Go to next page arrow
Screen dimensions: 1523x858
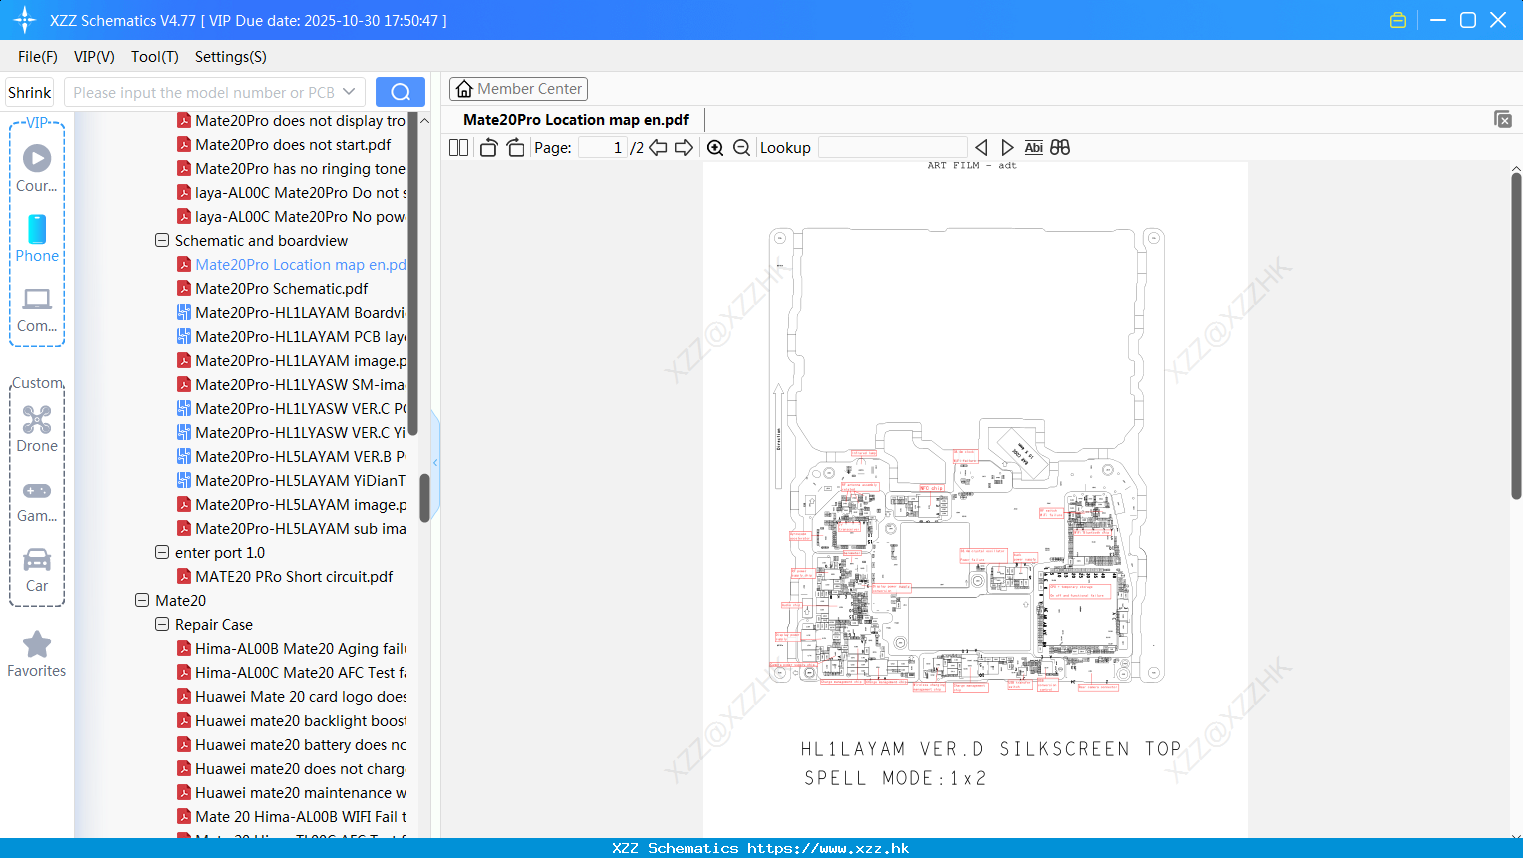point(684,147)
